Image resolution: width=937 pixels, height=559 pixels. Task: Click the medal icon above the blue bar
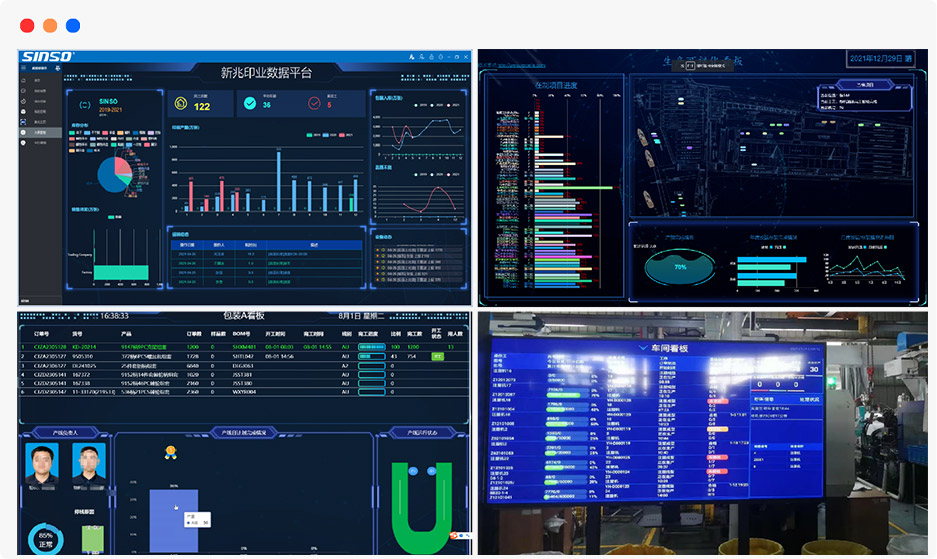pyautogui.click(x=171, y=452)
